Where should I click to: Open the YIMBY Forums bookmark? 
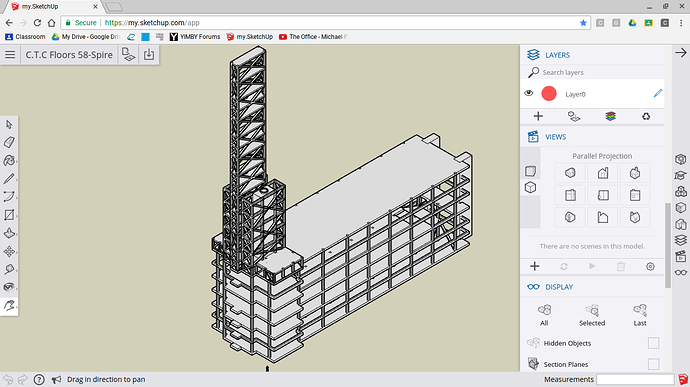195,37
